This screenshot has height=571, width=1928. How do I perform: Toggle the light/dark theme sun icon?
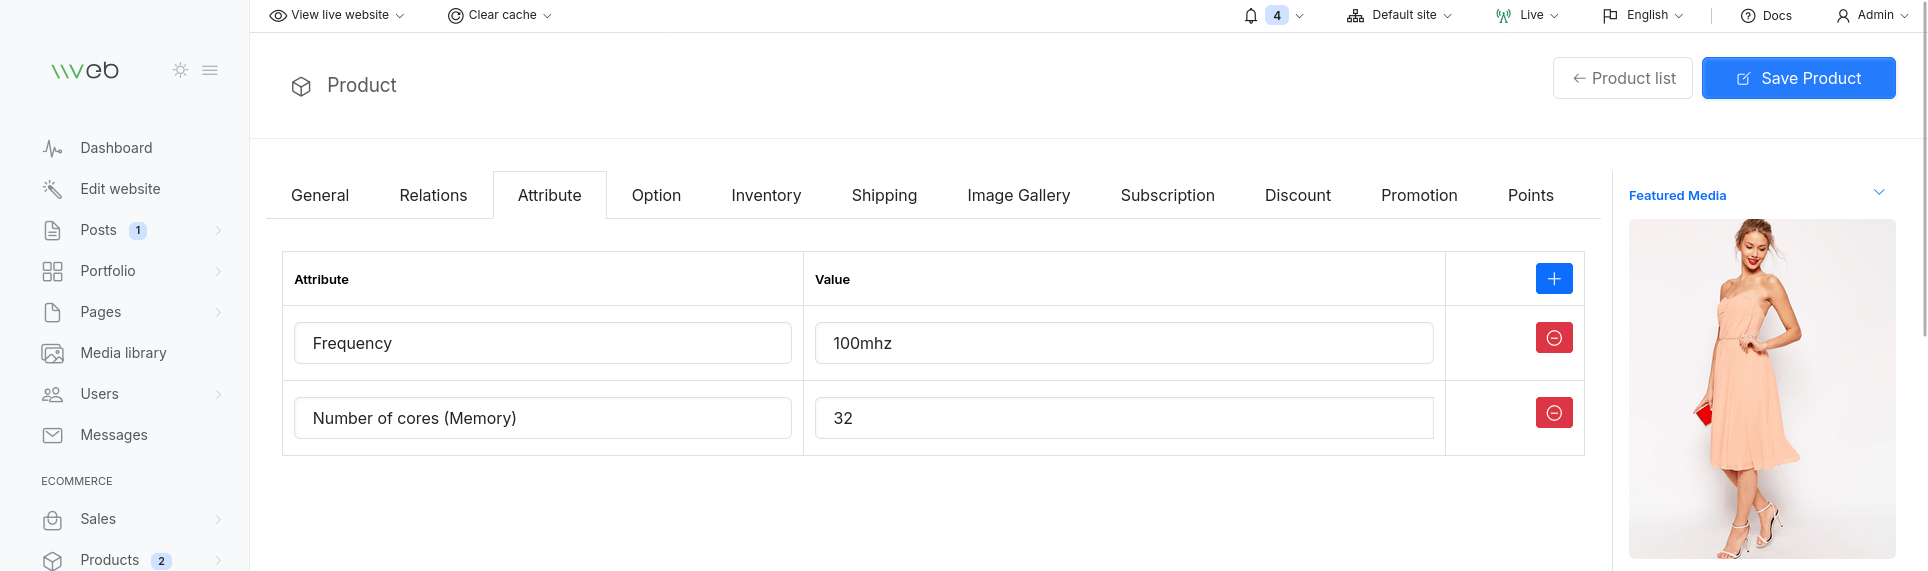pyautogui.click(x=180, y=70)
